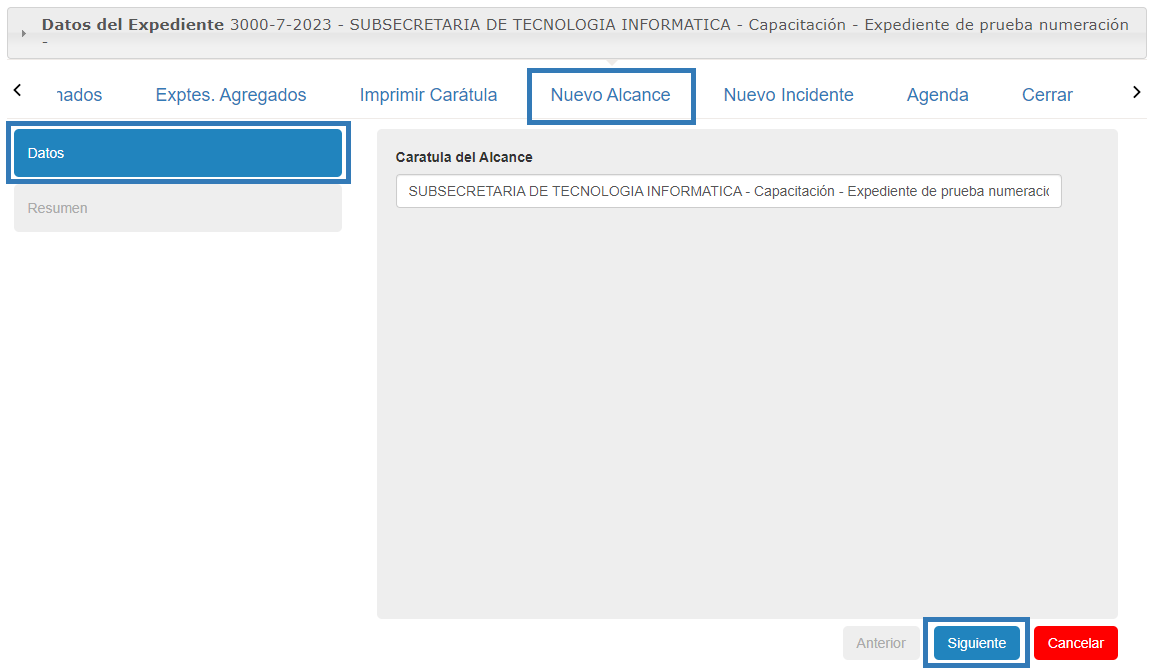1157x671 pixels.
Task: Focus the Caratula del Alcance text field
Action: [x=728, y=191]
